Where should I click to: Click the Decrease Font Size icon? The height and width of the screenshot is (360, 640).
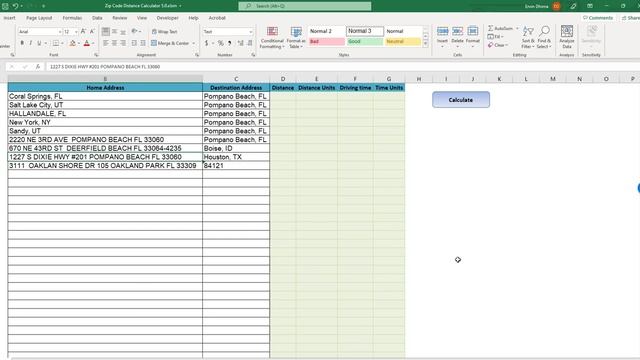coord(92,31)
